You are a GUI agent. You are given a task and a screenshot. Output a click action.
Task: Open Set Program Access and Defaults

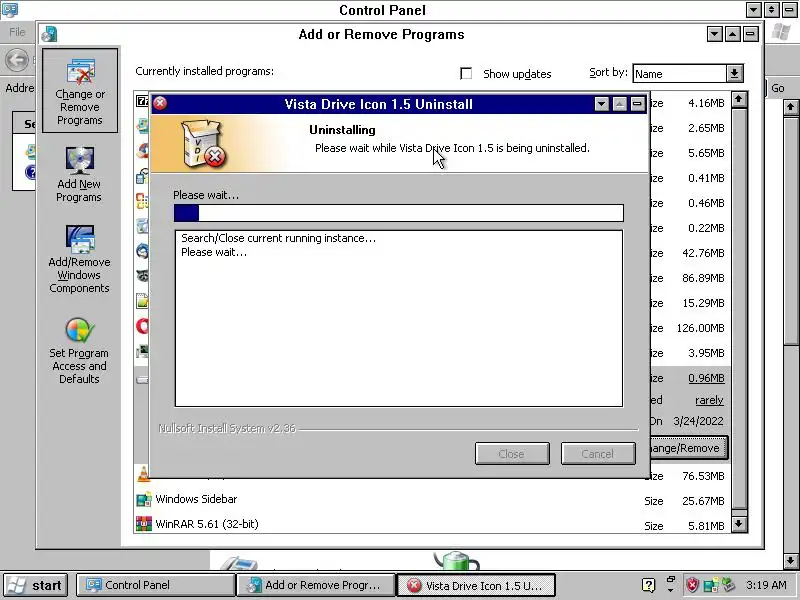79,351
